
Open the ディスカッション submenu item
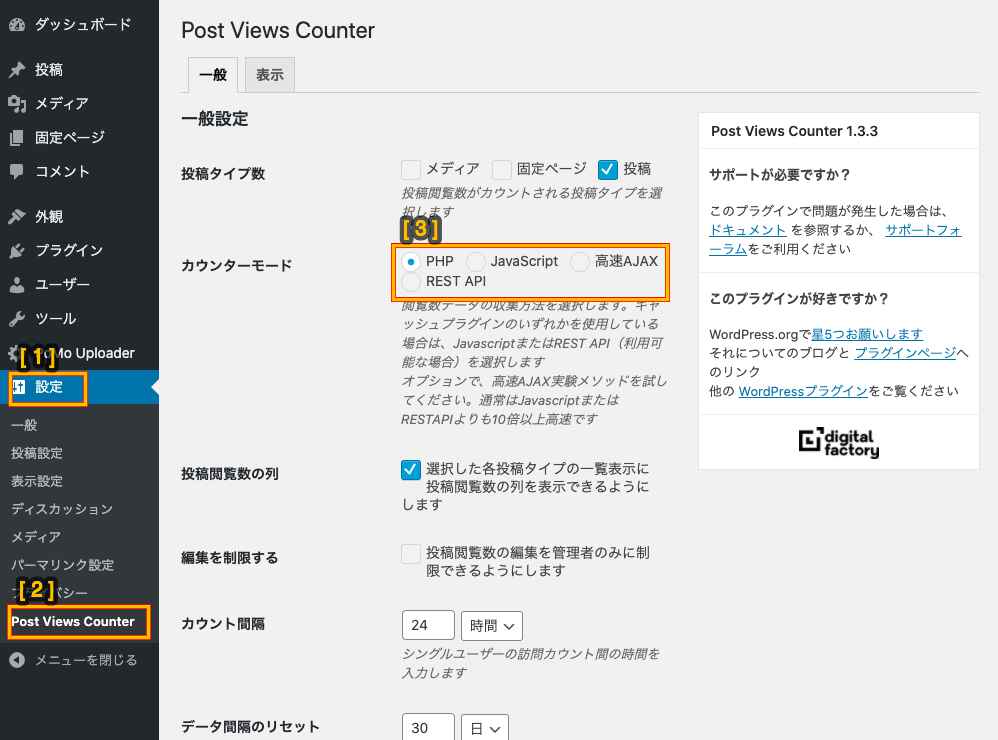coord(62,509)
